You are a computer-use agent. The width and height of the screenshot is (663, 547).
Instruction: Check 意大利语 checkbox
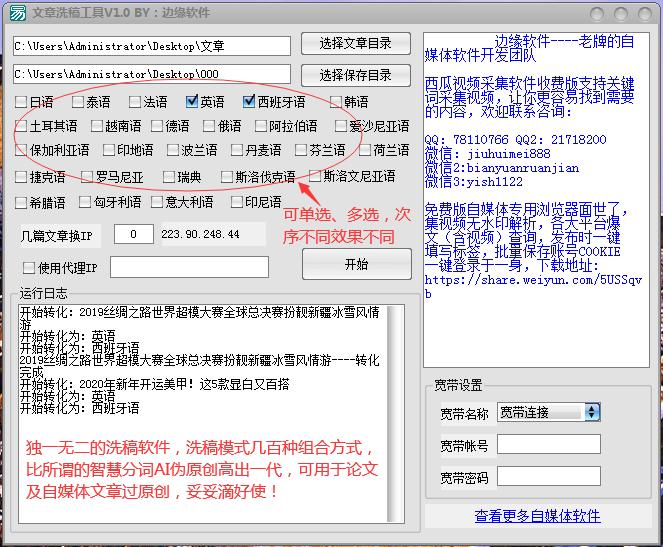point(157,202)
